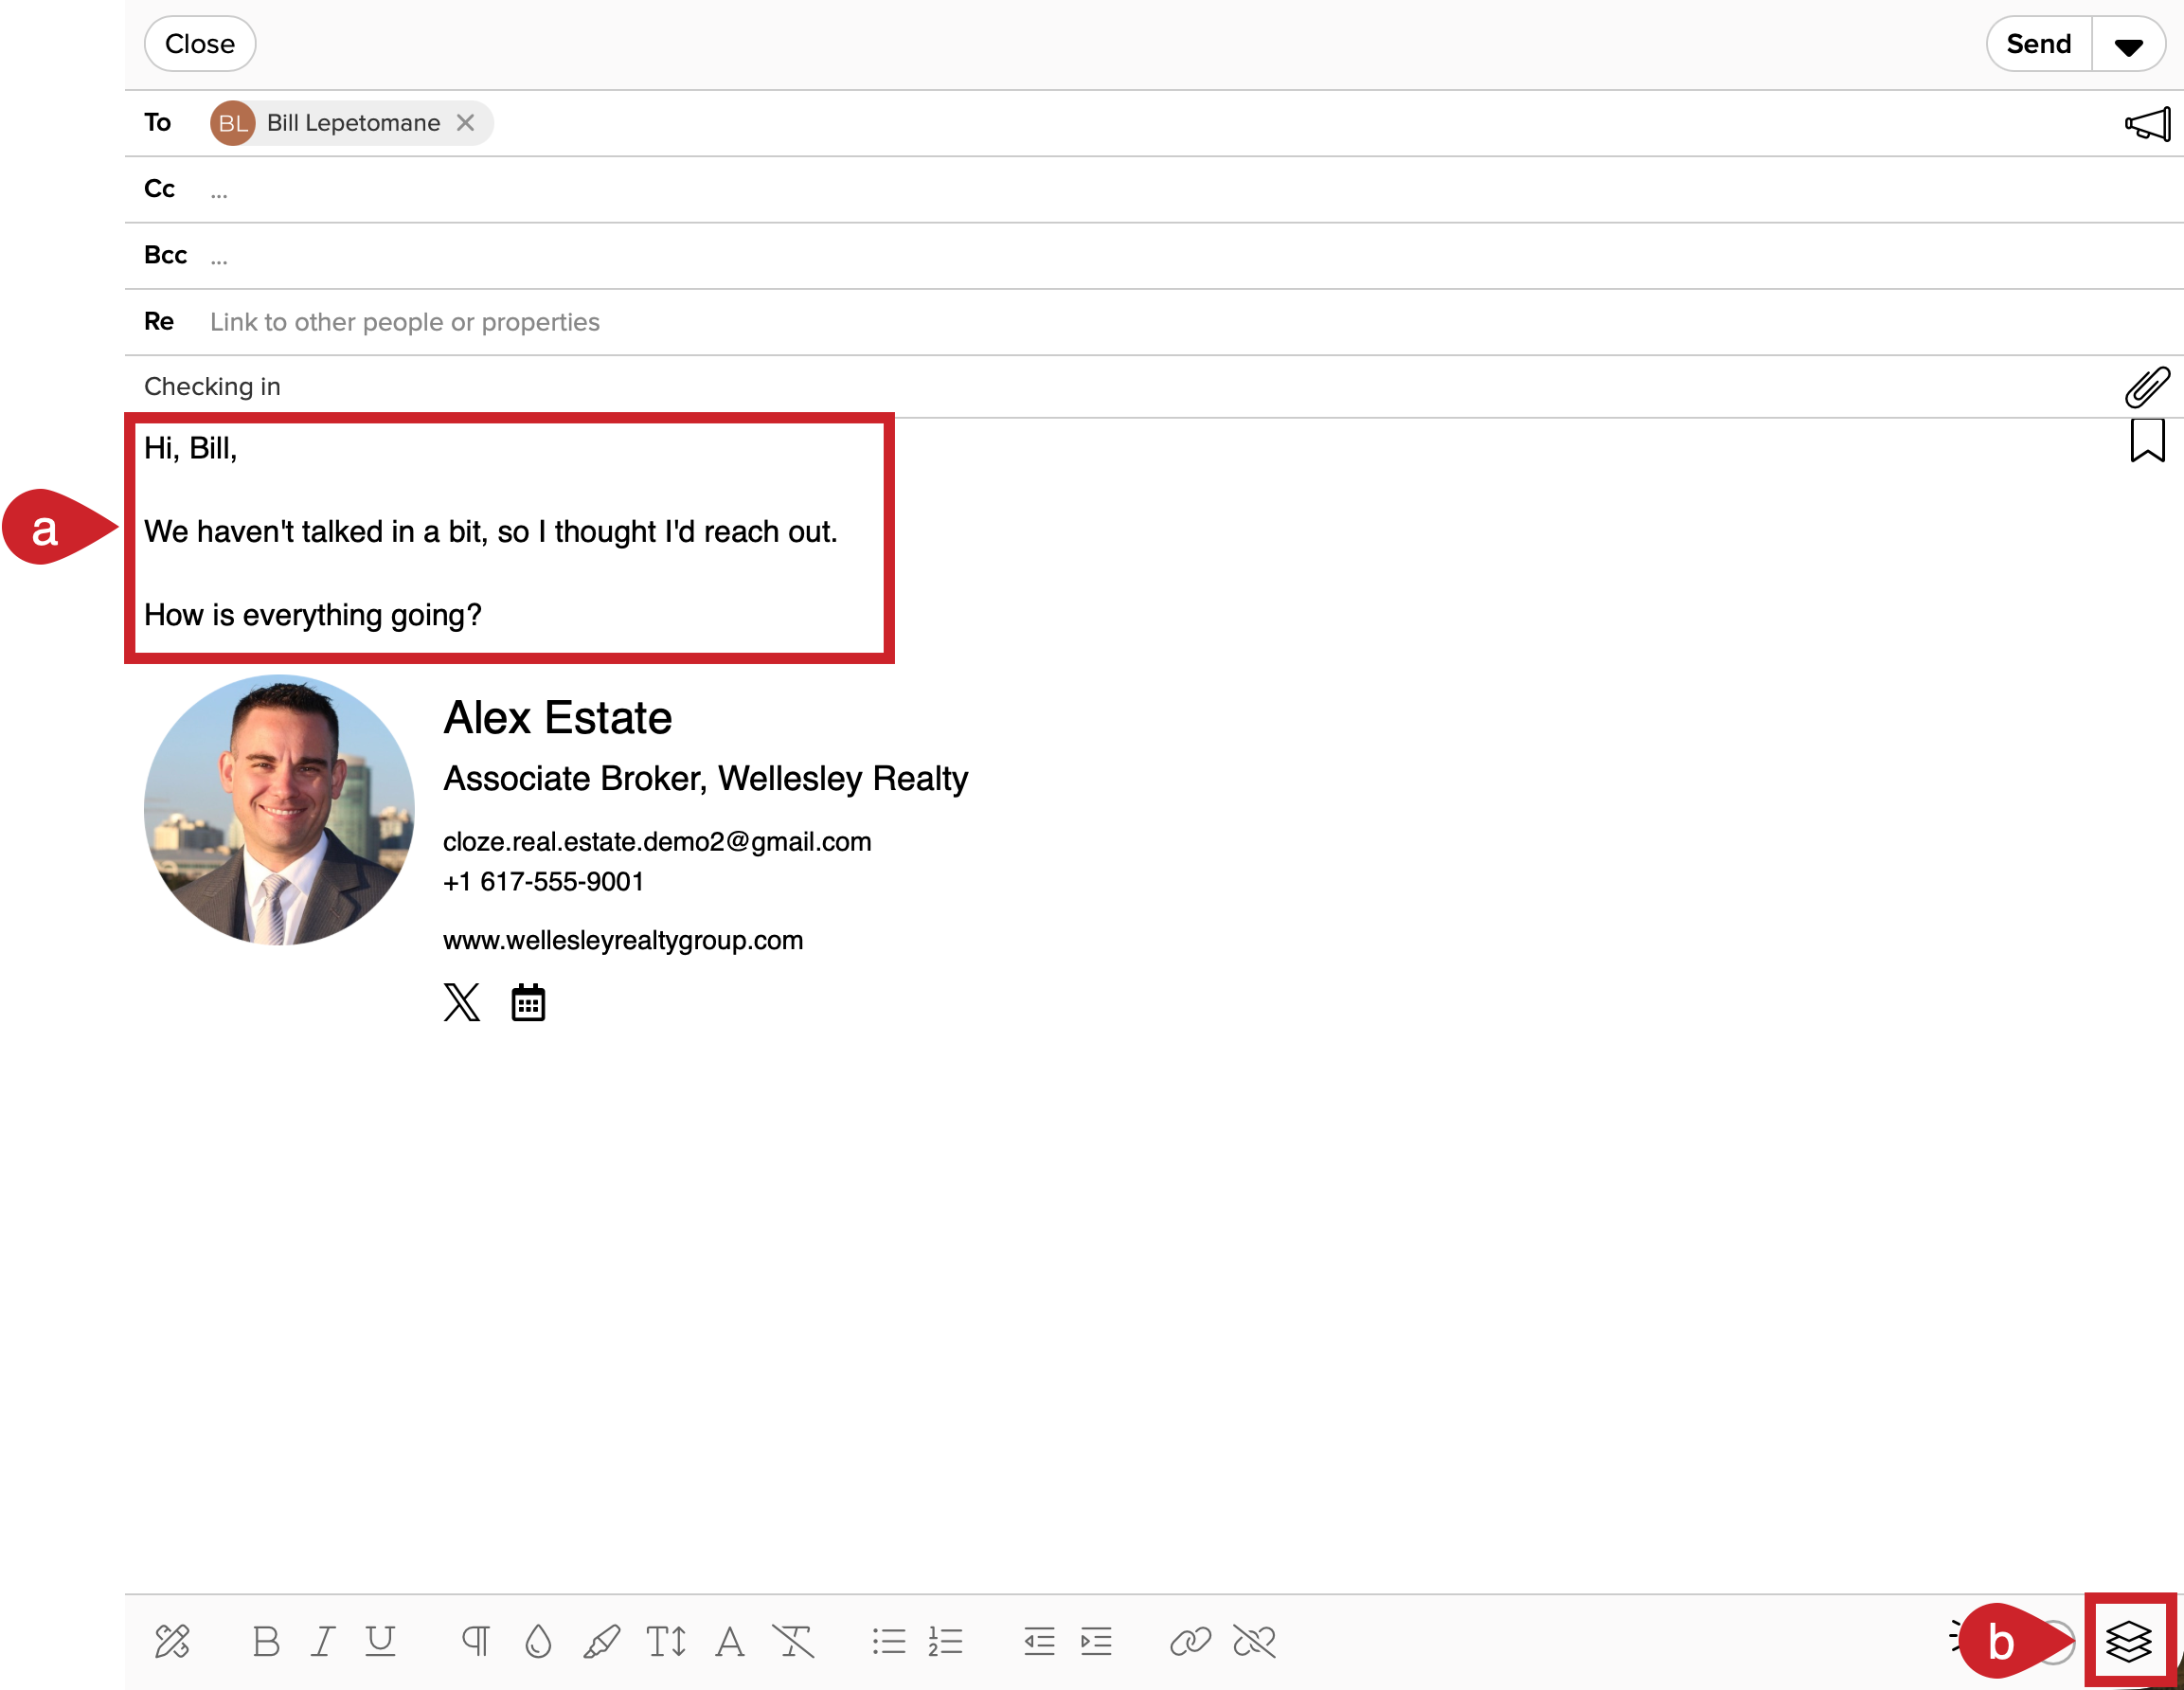Click the megaphone icon in To row
Image resolution: width=2184 pixels, height=1690 pixels.
2146,124
